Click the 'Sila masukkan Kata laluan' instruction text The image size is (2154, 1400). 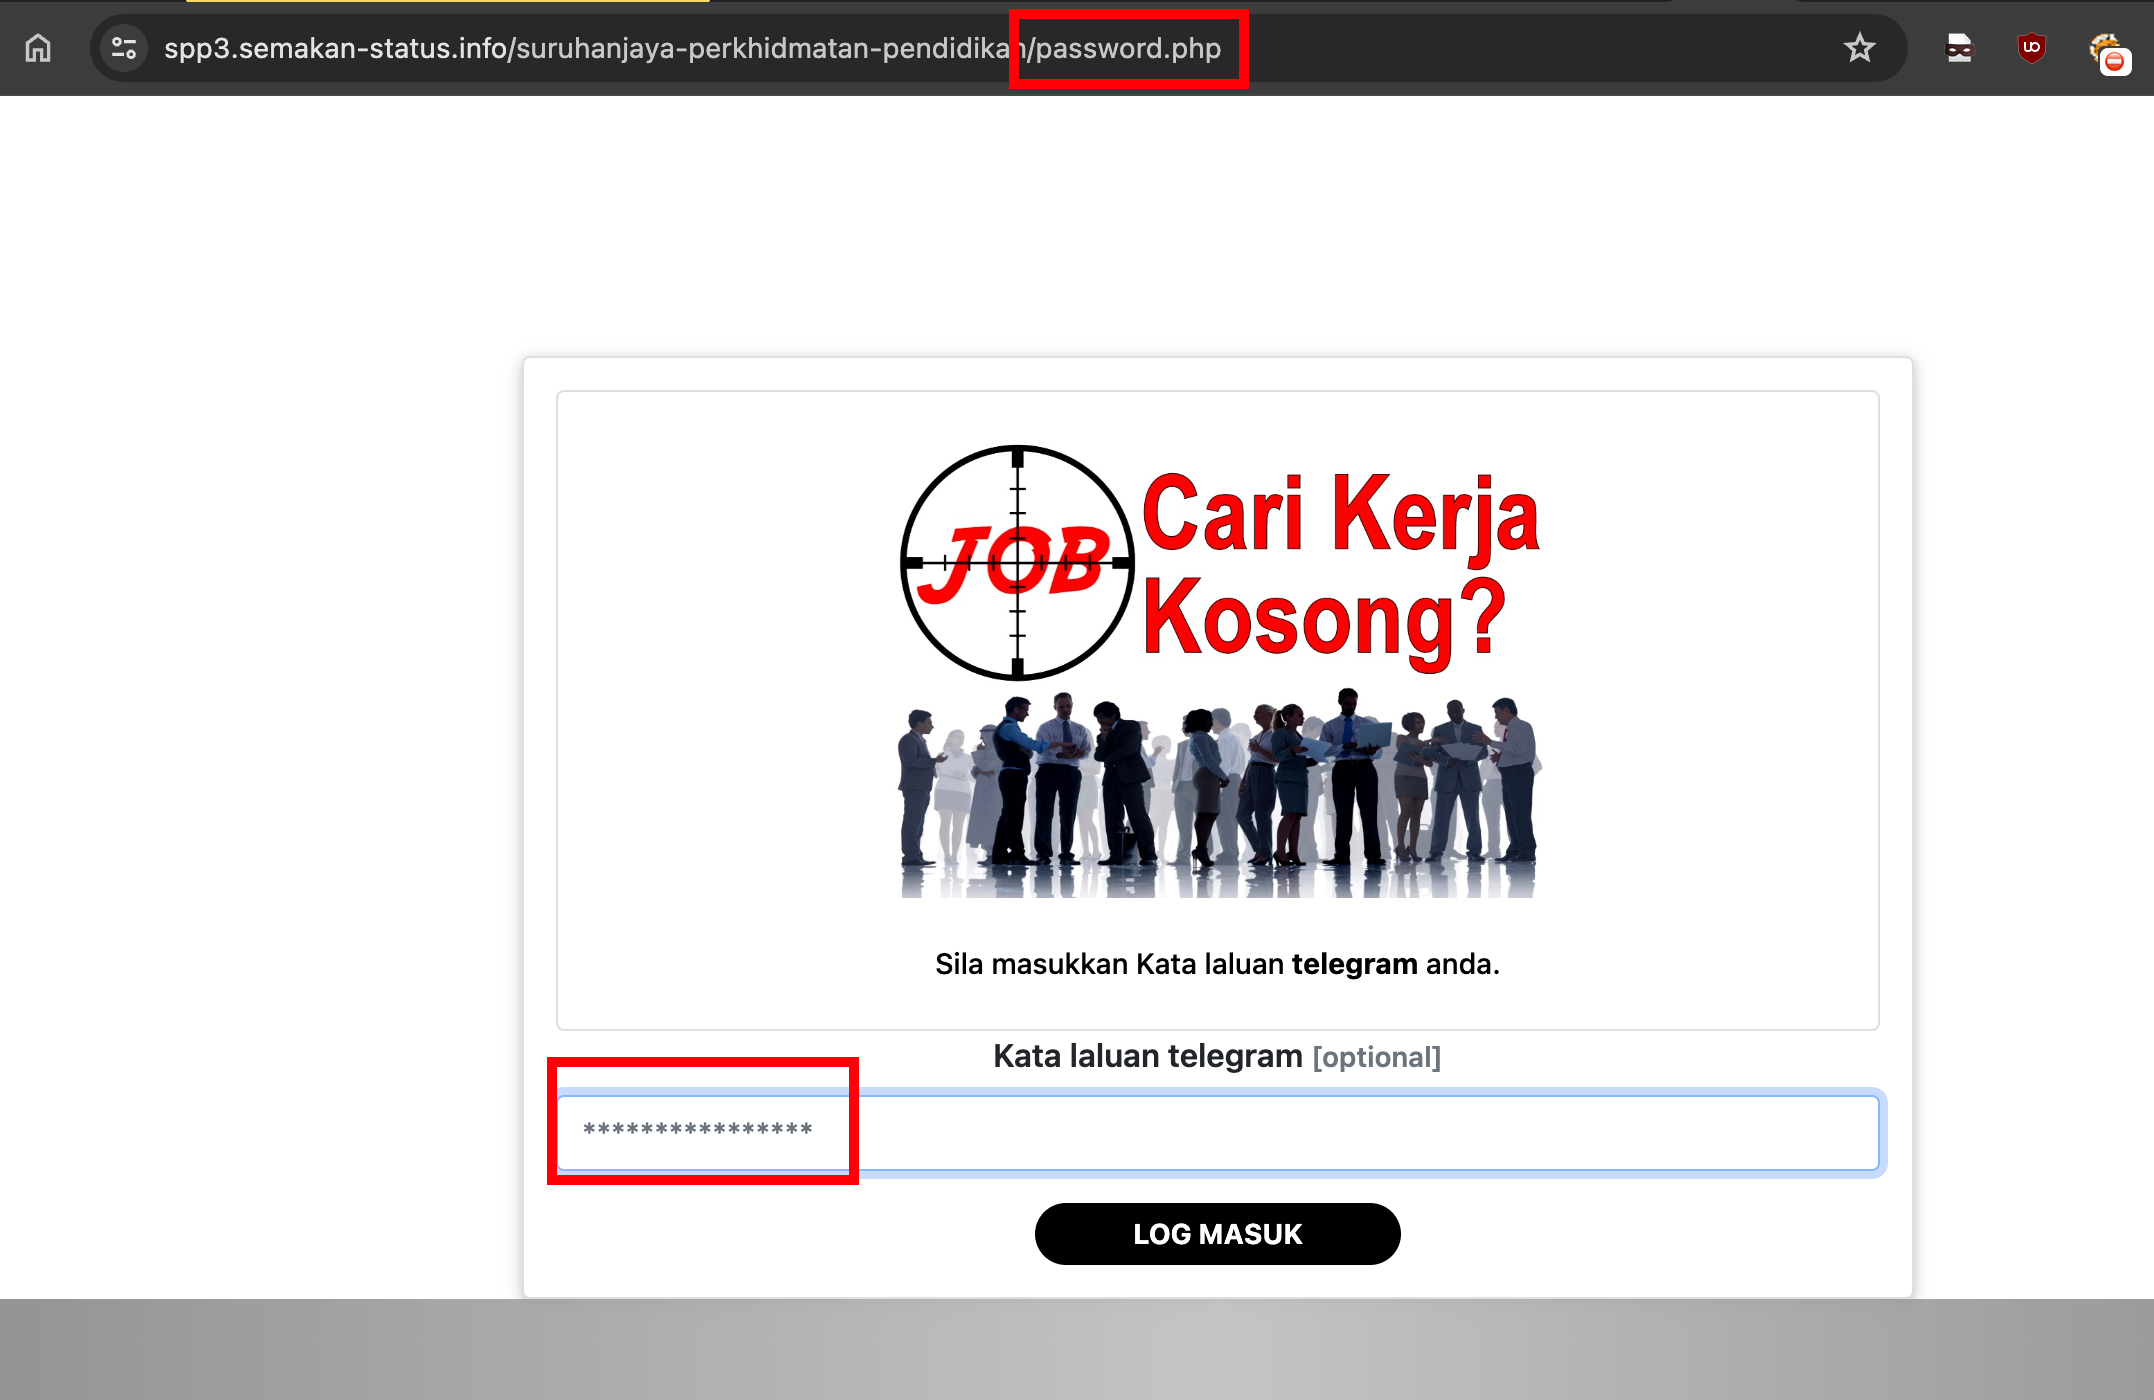click(1110, 964)
